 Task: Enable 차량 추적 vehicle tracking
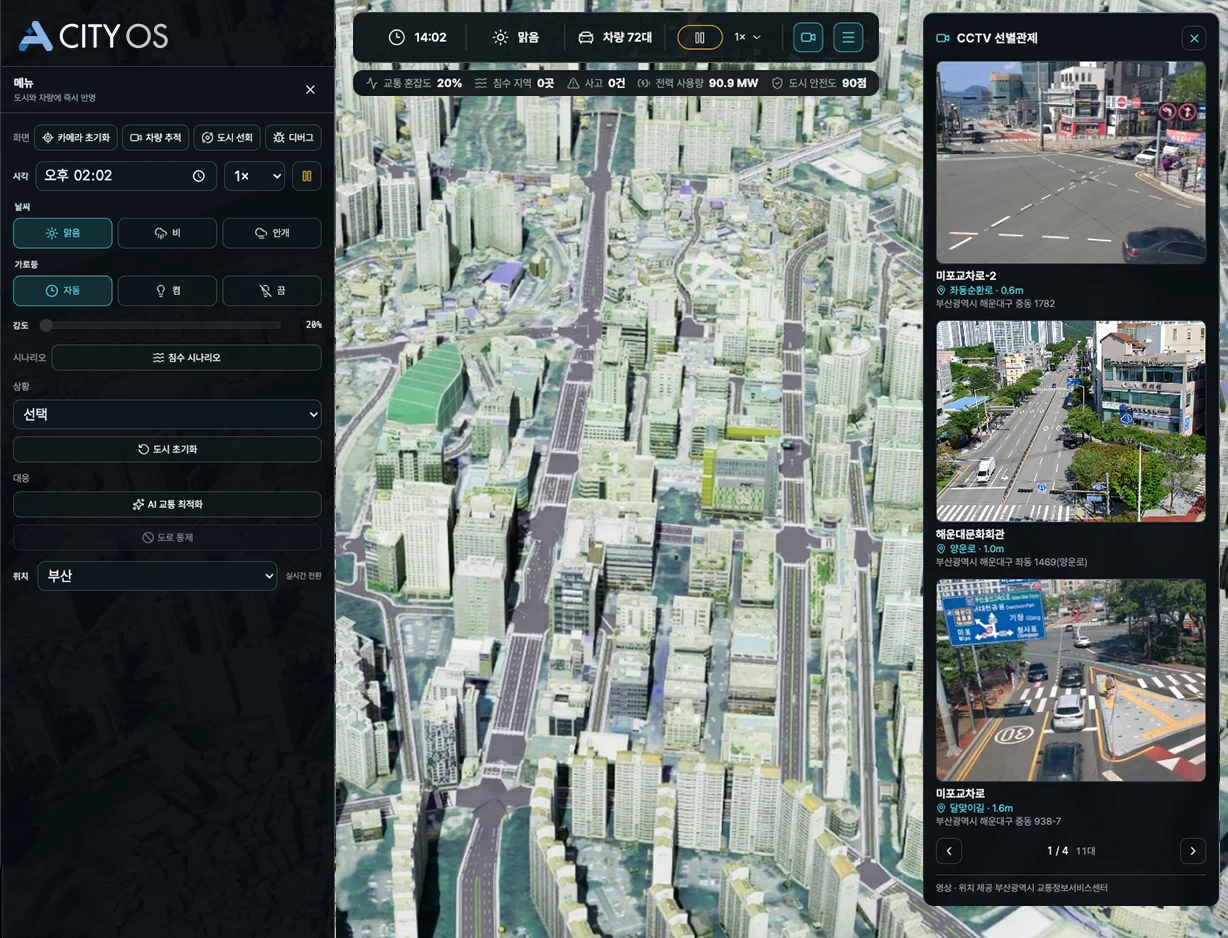click(x=155, y=137)
